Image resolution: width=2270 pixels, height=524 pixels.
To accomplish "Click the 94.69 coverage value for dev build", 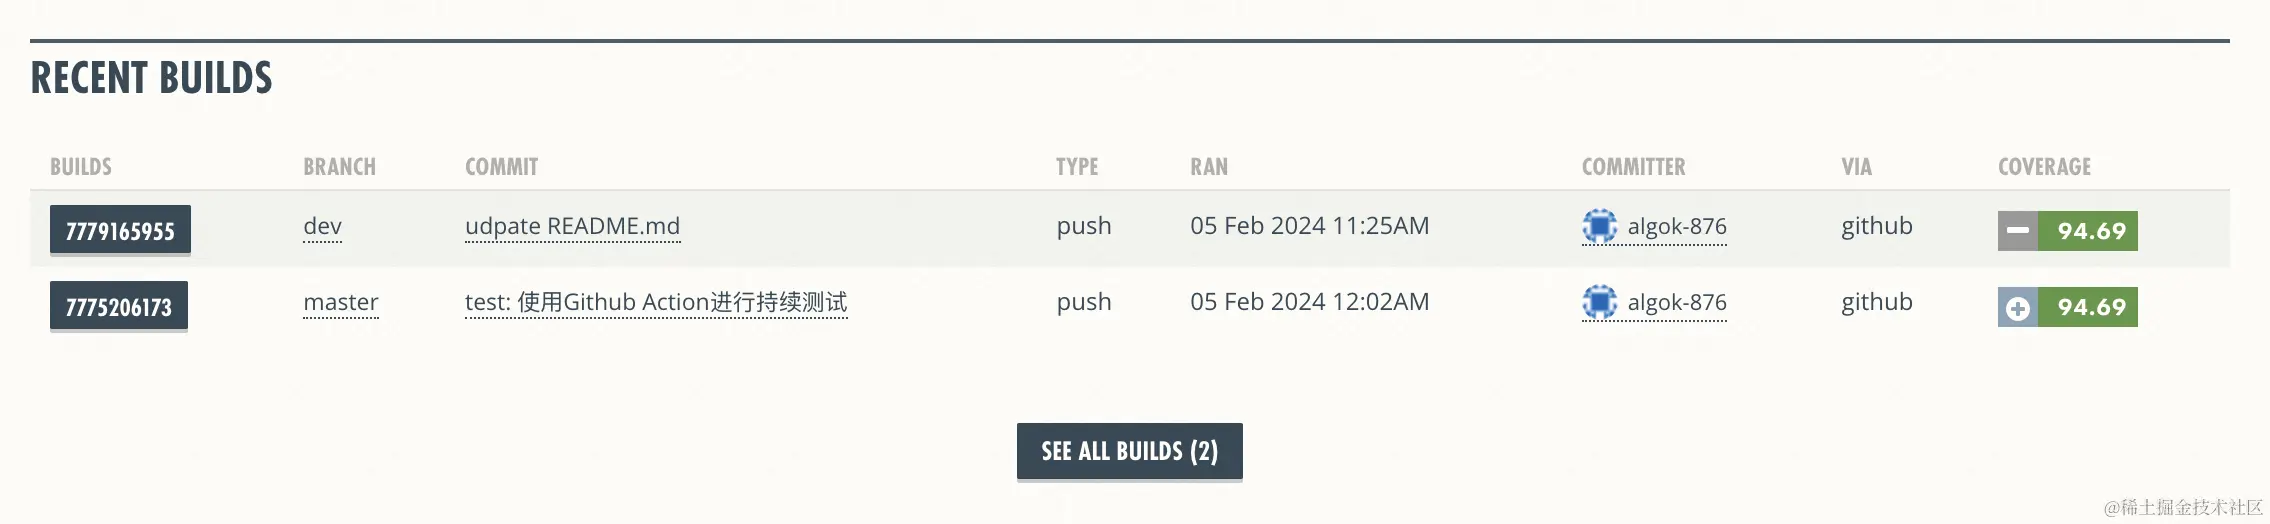I will [2090, 231].
